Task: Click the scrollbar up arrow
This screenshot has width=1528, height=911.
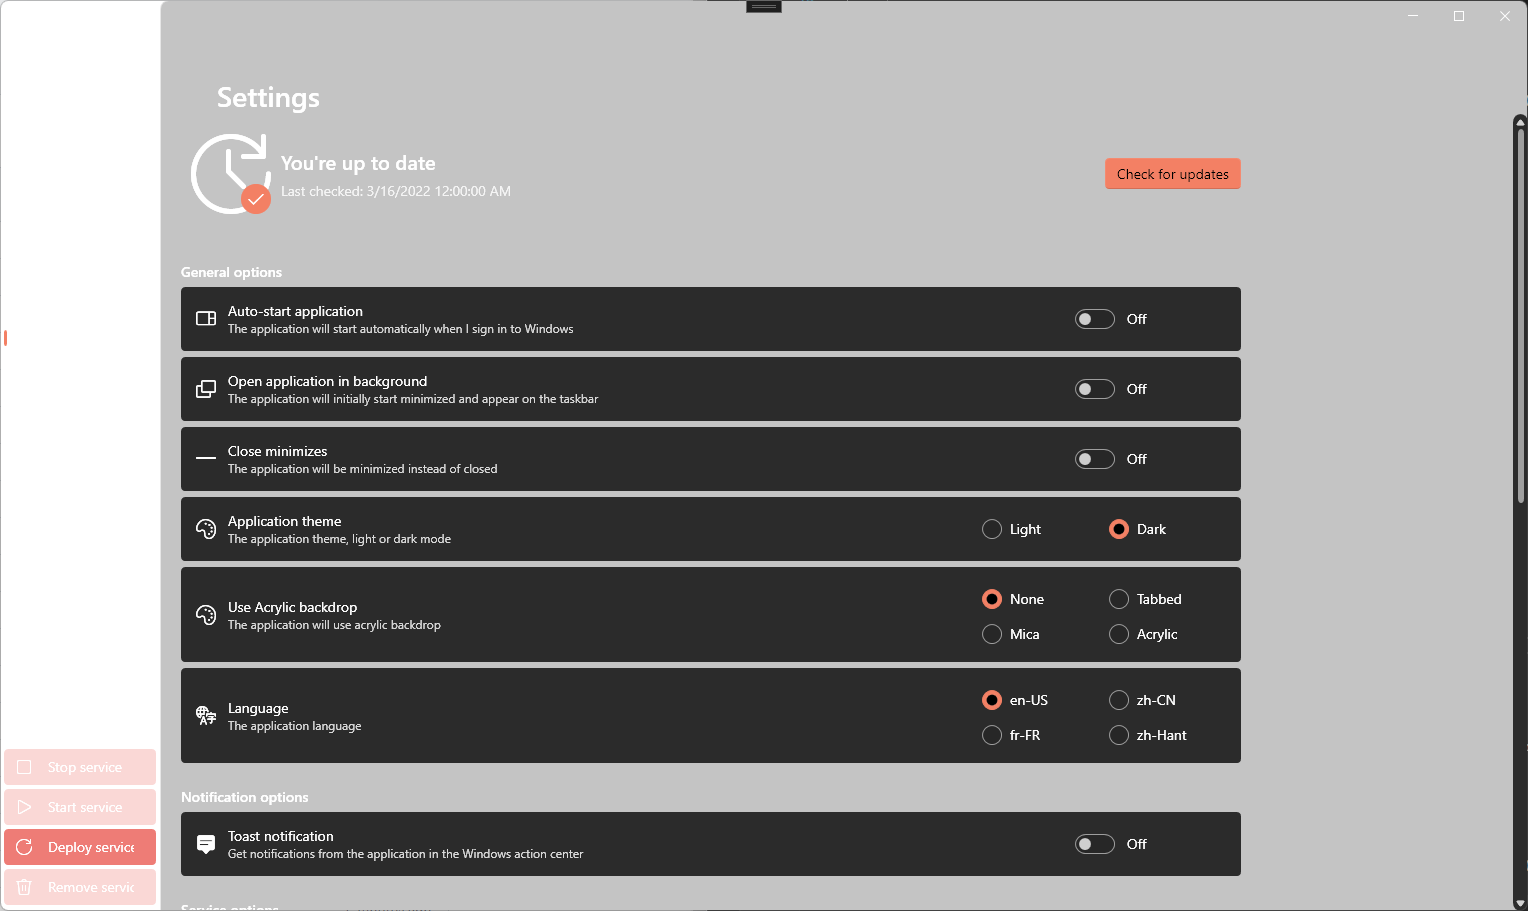Action: pos(1520,122)
